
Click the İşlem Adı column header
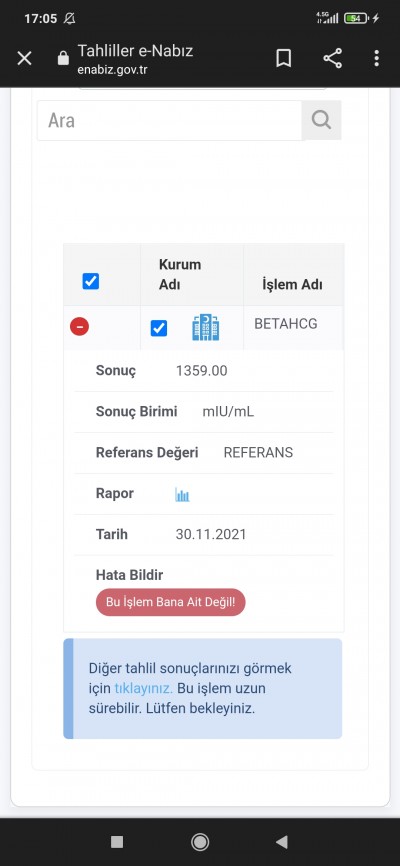[x=292, y=285]
